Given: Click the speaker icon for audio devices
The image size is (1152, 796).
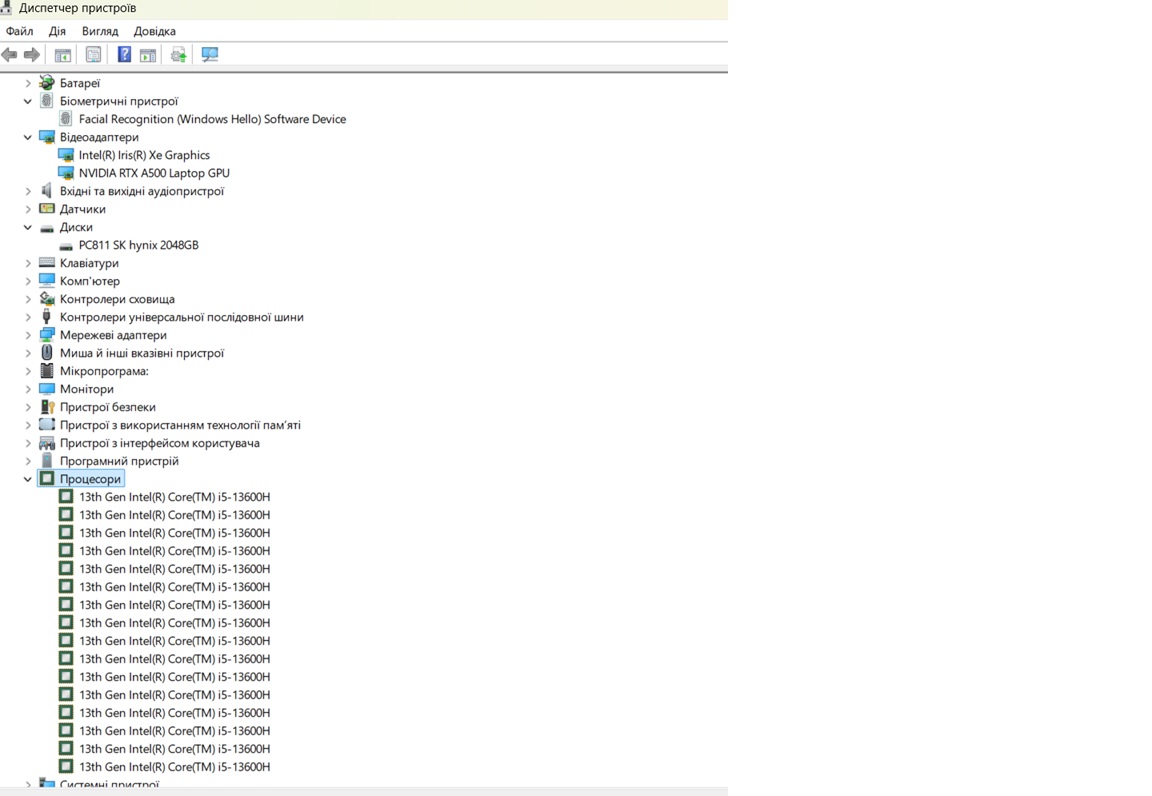Looking at the screenshot, I should point(47,191).
